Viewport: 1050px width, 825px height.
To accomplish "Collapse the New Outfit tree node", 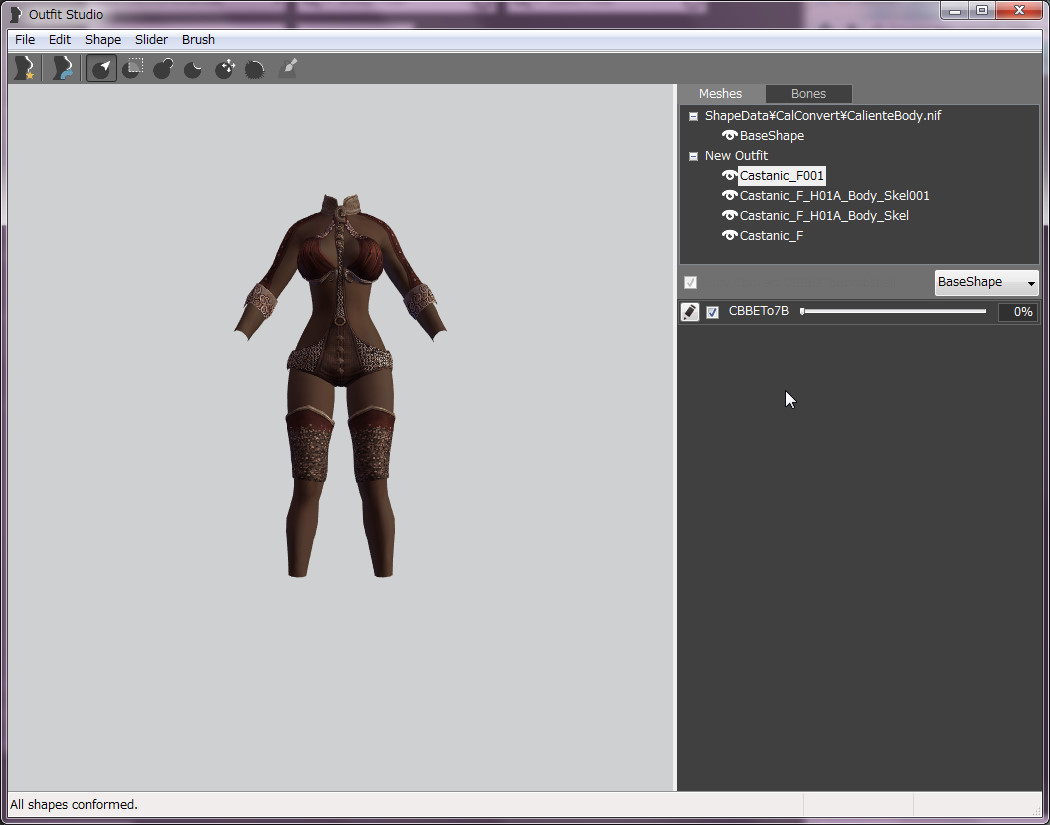I will coord(693,156).
